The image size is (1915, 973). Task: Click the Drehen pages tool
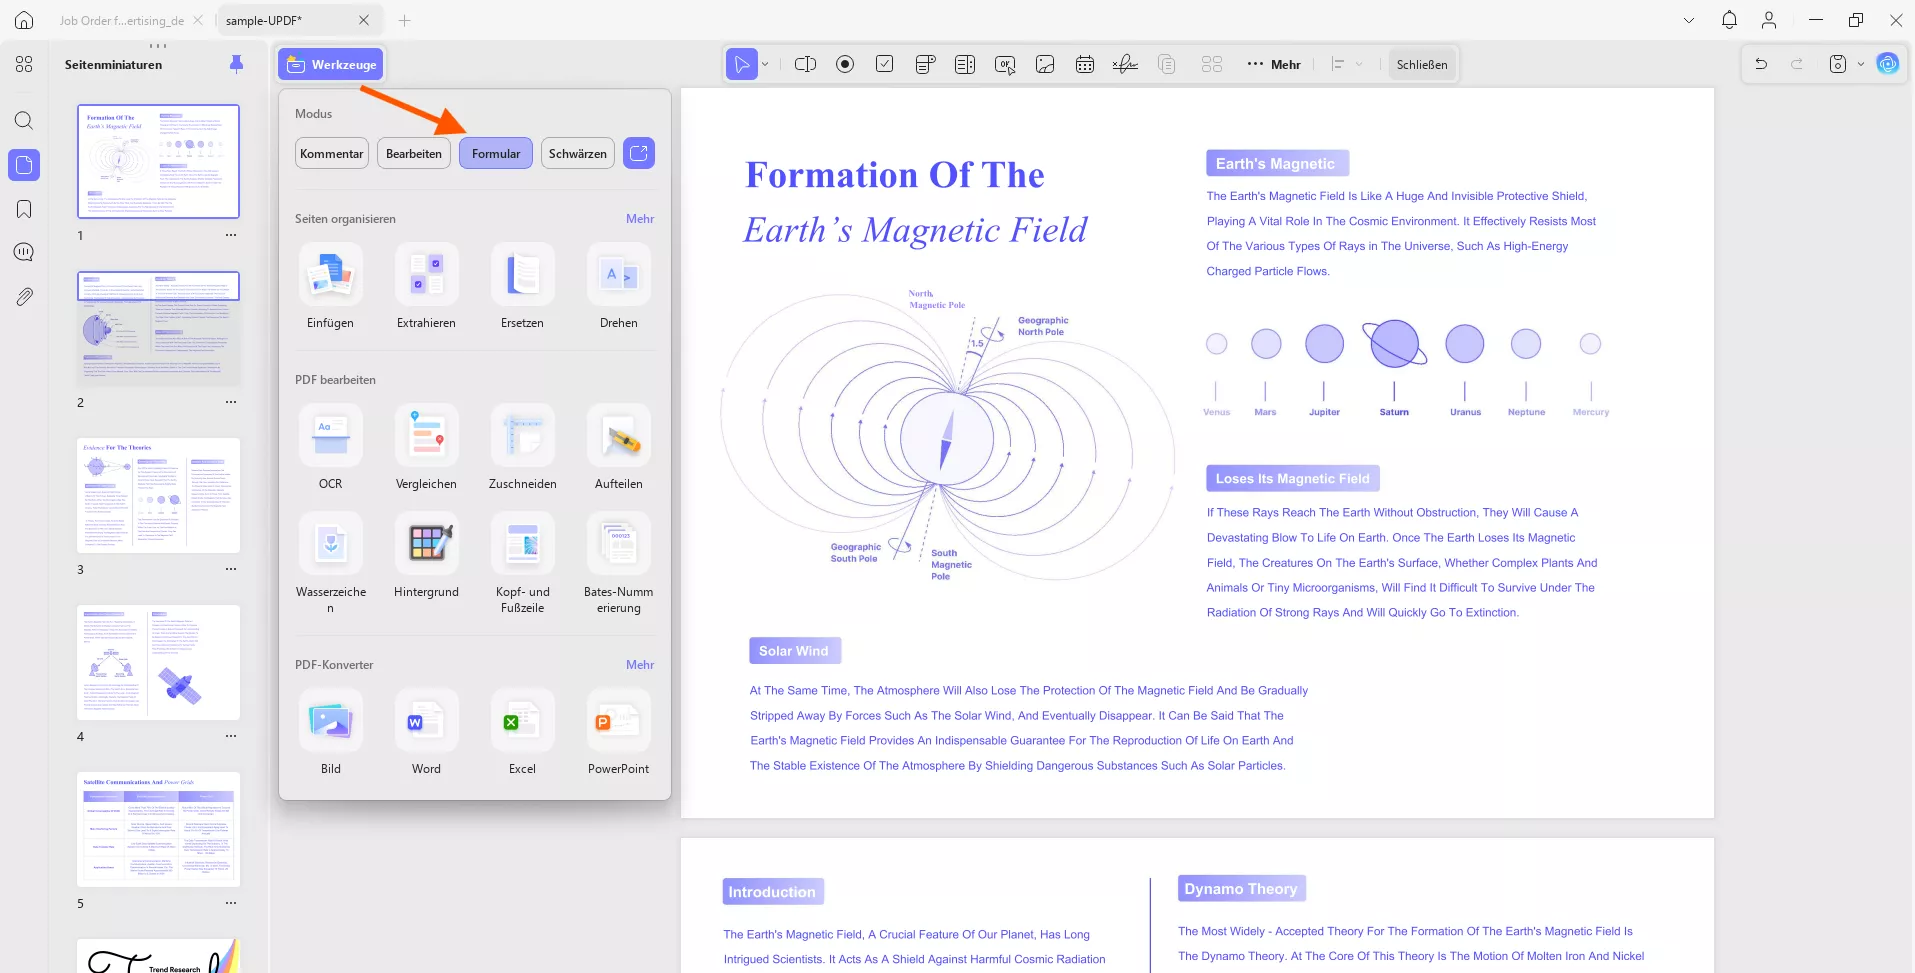[619, 286]
